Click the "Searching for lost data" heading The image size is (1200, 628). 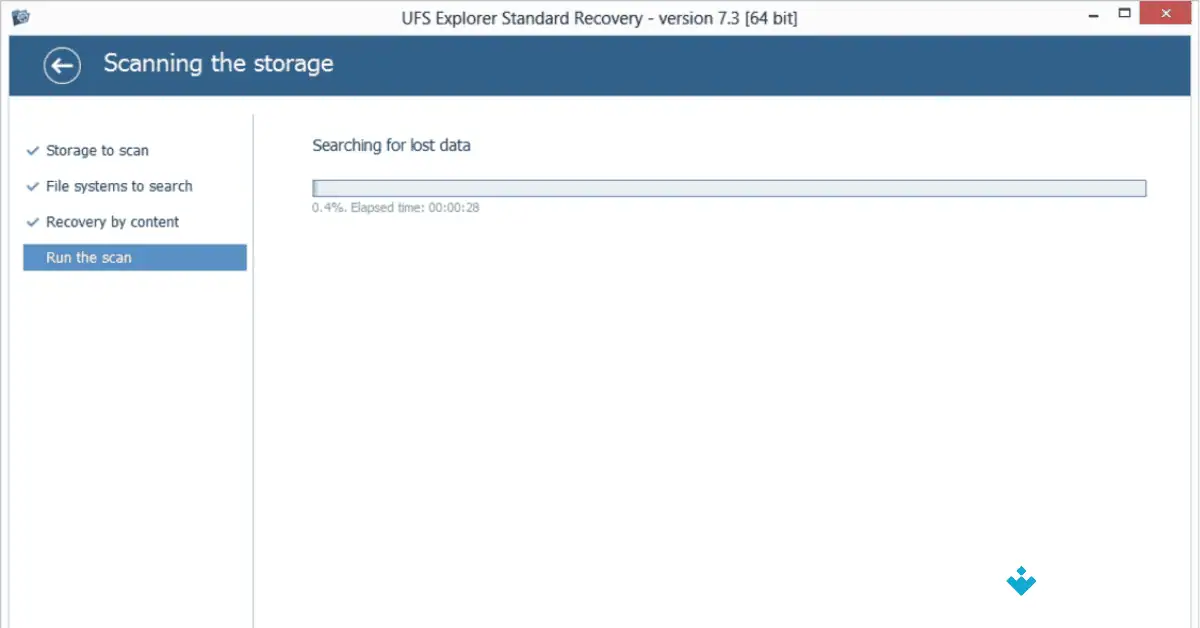tap(390, 145)
